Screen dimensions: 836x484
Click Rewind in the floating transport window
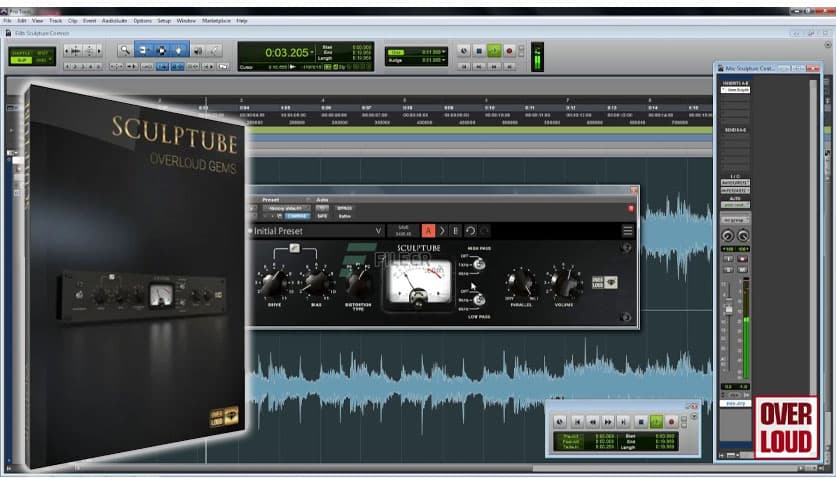592,422
